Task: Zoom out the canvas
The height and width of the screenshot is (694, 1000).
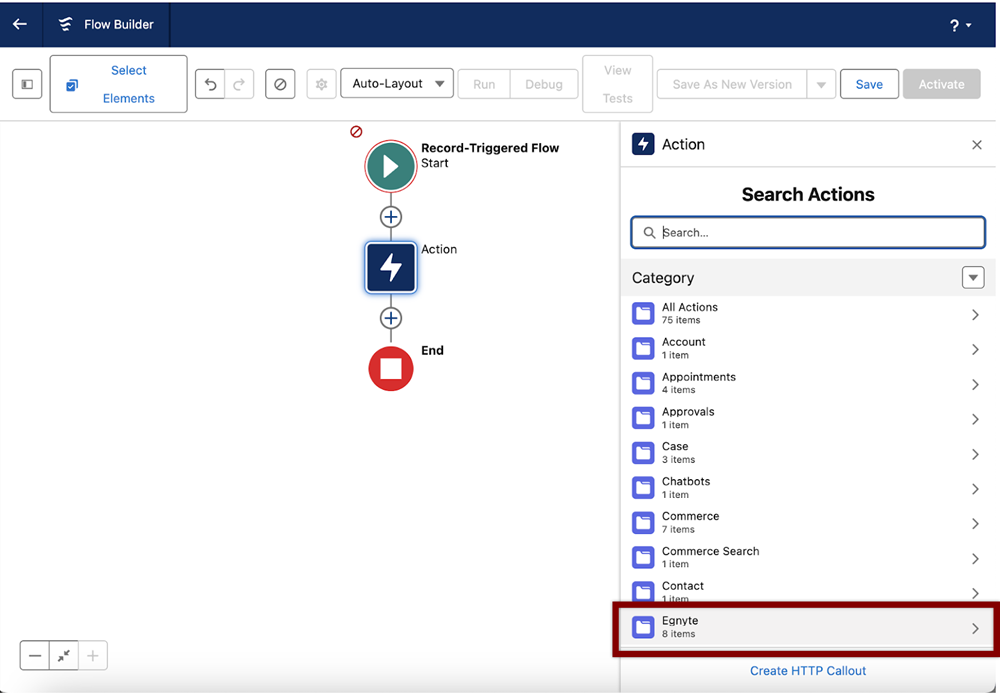Action: click(34, 656)
